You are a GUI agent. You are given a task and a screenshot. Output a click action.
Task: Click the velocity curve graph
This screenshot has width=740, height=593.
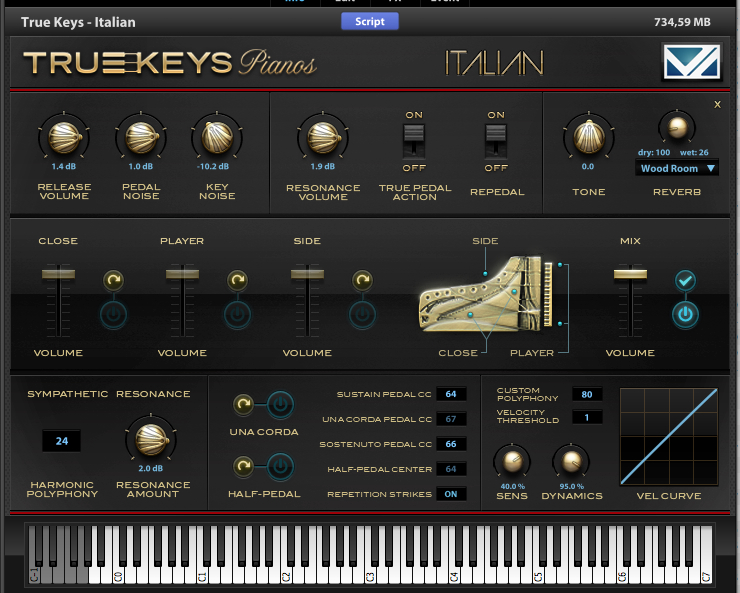(669, 436)
